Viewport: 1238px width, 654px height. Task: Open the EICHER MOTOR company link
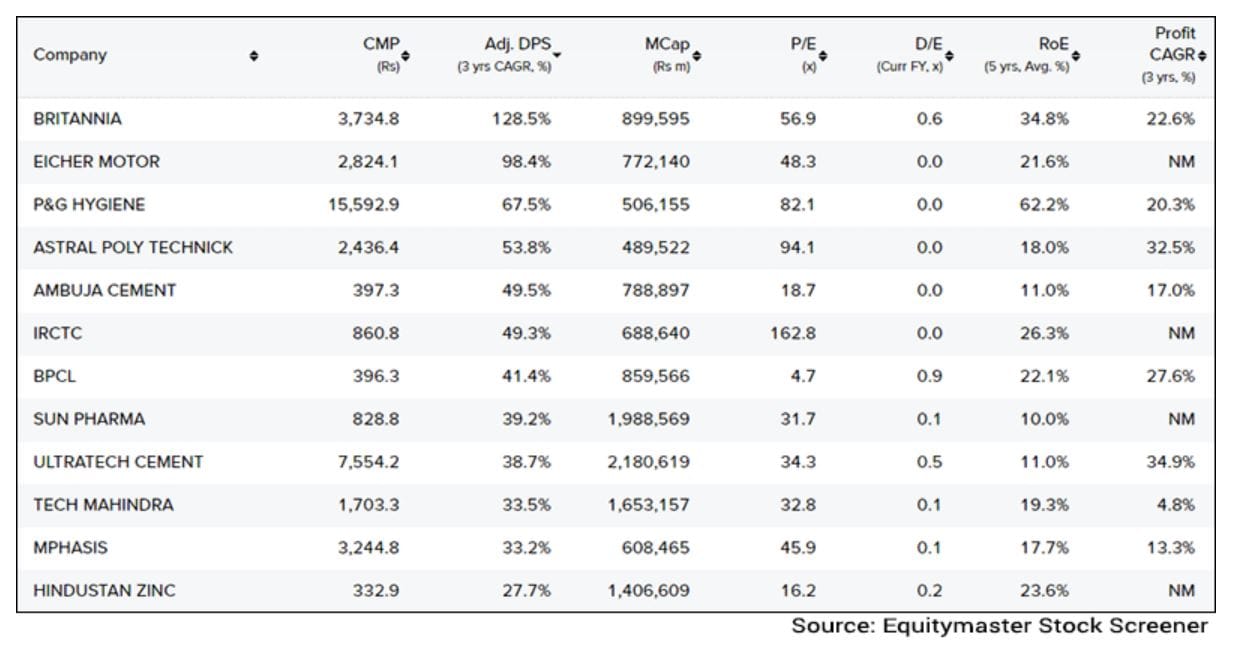(96, 162)
